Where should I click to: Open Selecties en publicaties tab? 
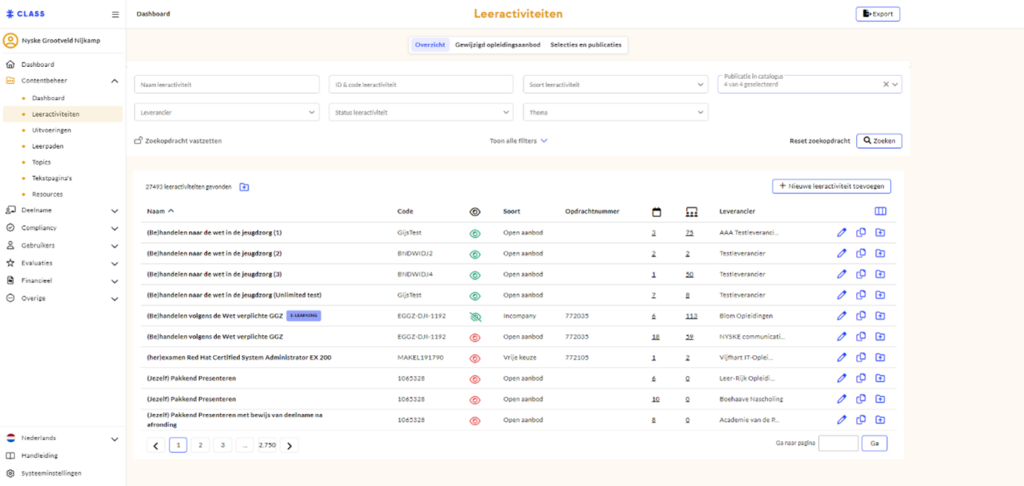(585, 45)
